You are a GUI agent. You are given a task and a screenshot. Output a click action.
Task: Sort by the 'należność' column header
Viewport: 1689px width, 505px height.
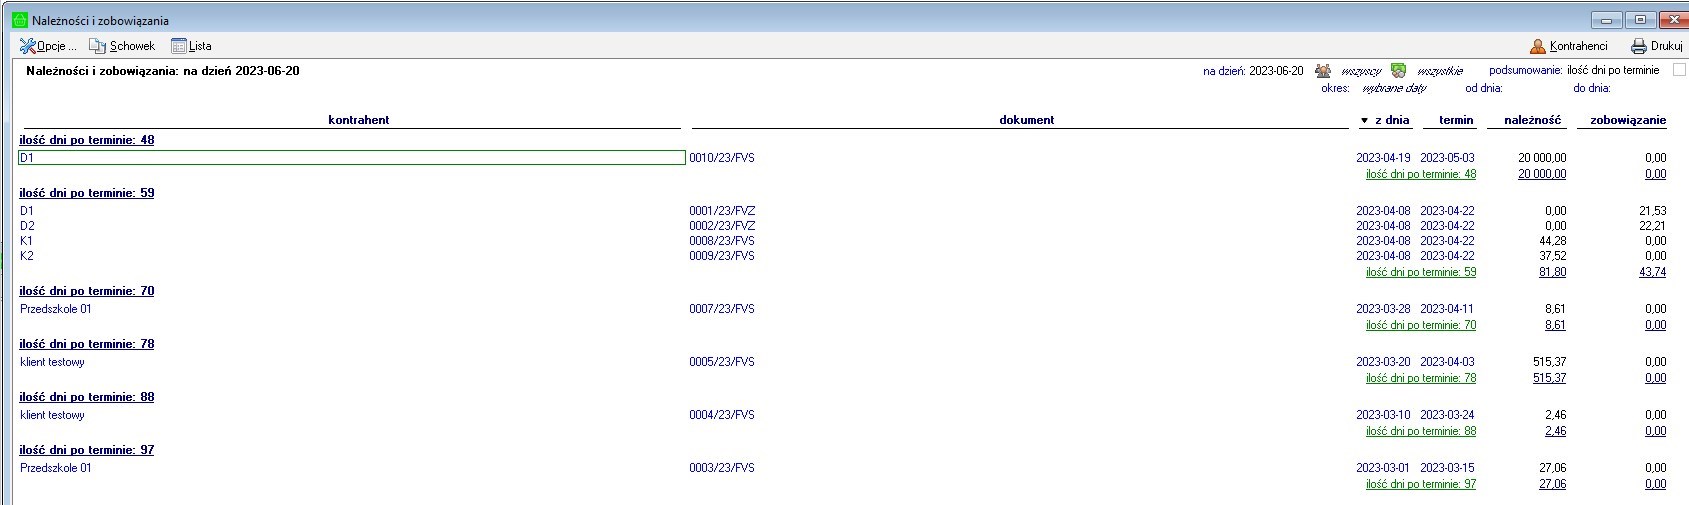pos(1525,120)
